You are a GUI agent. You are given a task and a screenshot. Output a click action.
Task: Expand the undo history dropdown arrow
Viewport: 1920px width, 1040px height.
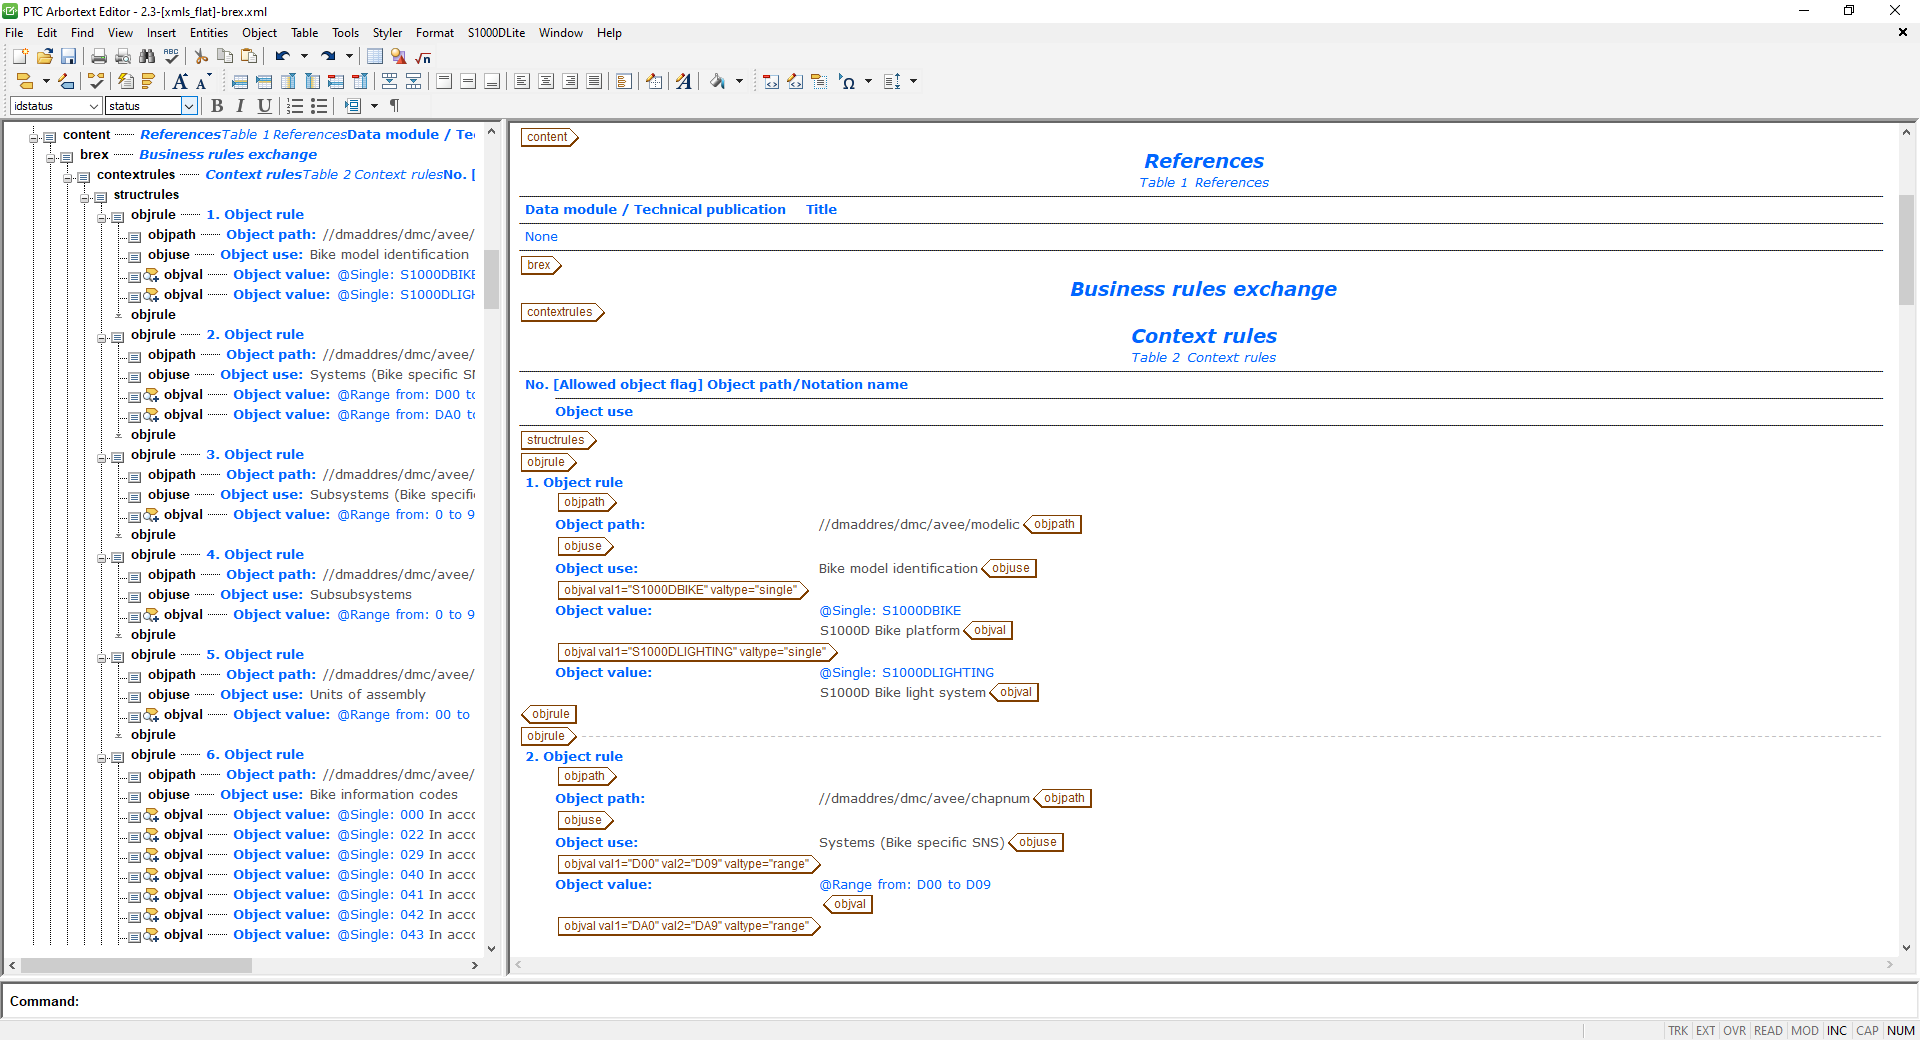(306, 57)
